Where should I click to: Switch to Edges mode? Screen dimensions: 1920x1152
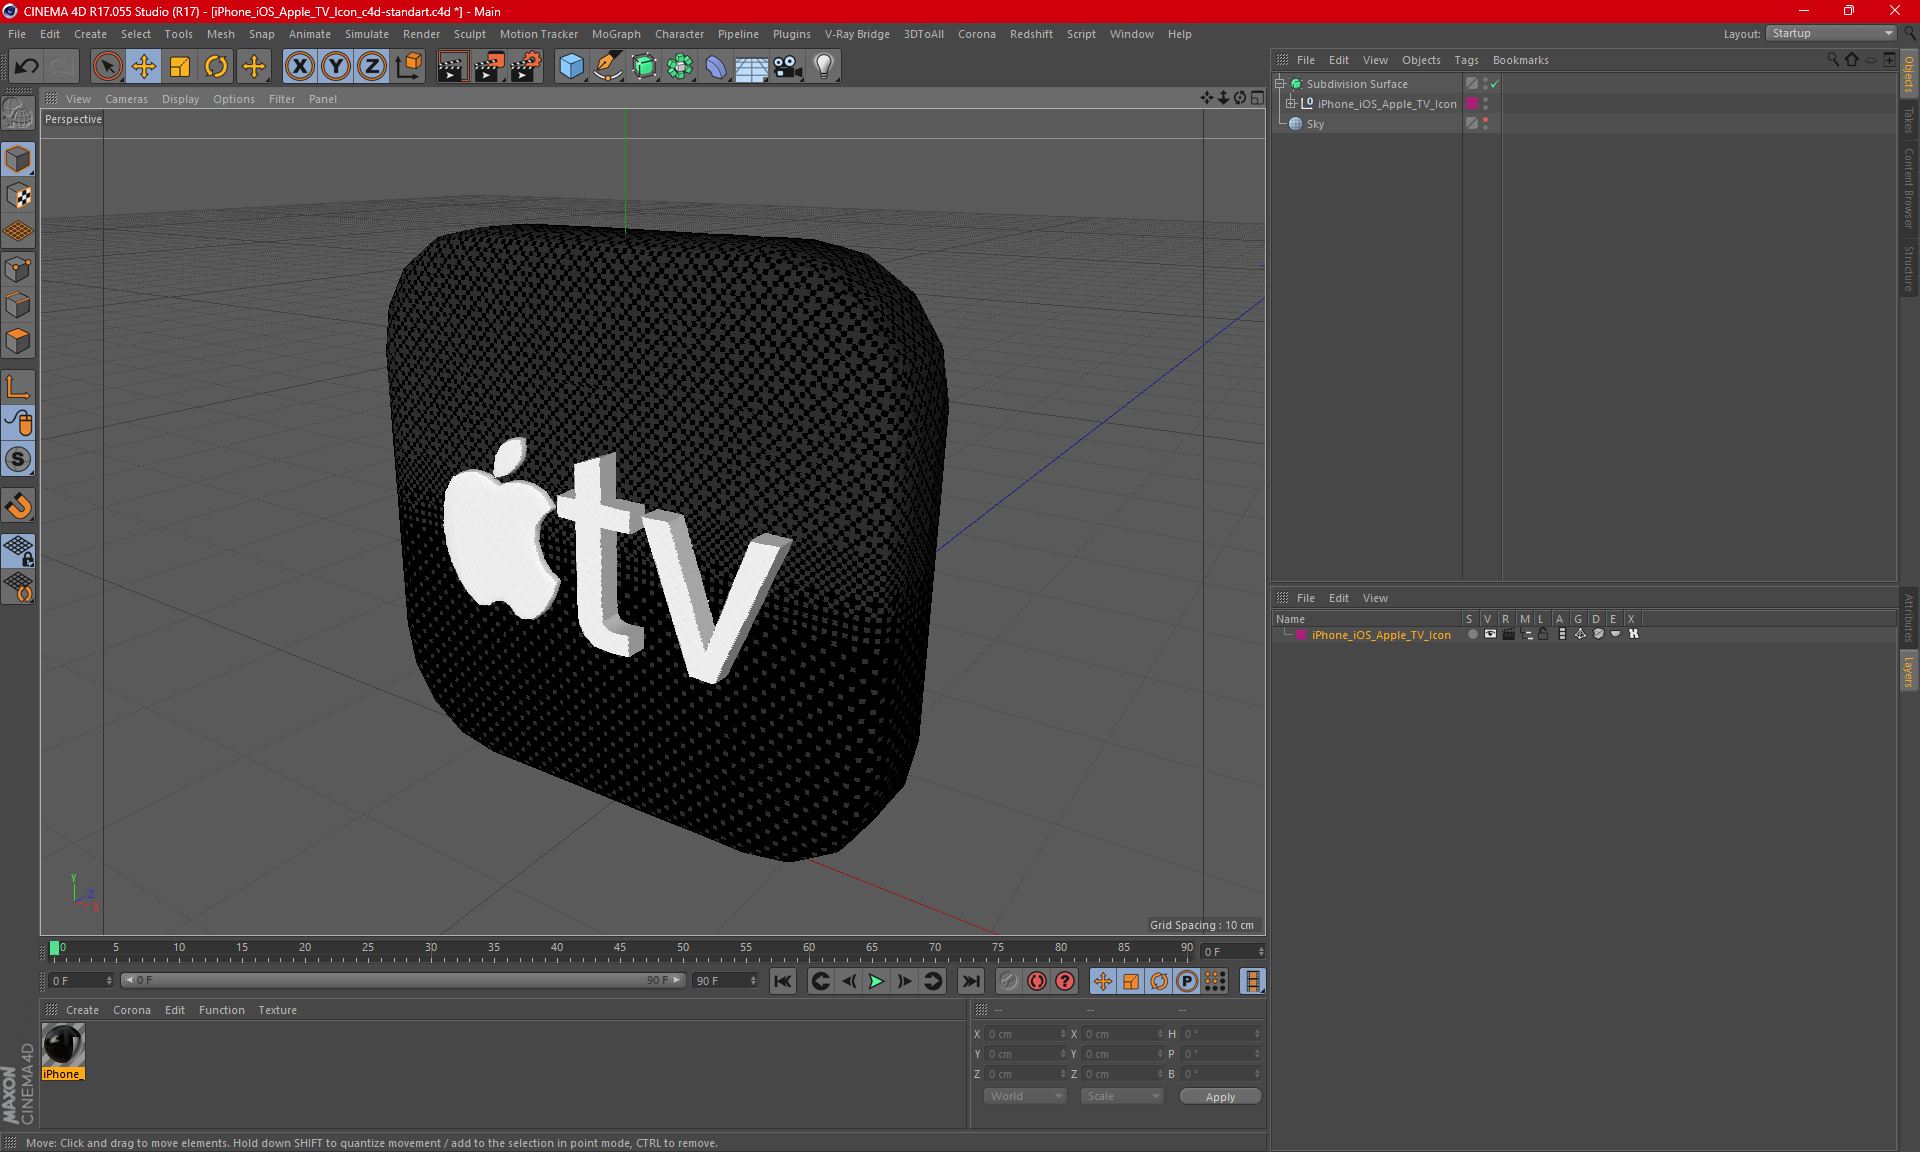[18, 304]
